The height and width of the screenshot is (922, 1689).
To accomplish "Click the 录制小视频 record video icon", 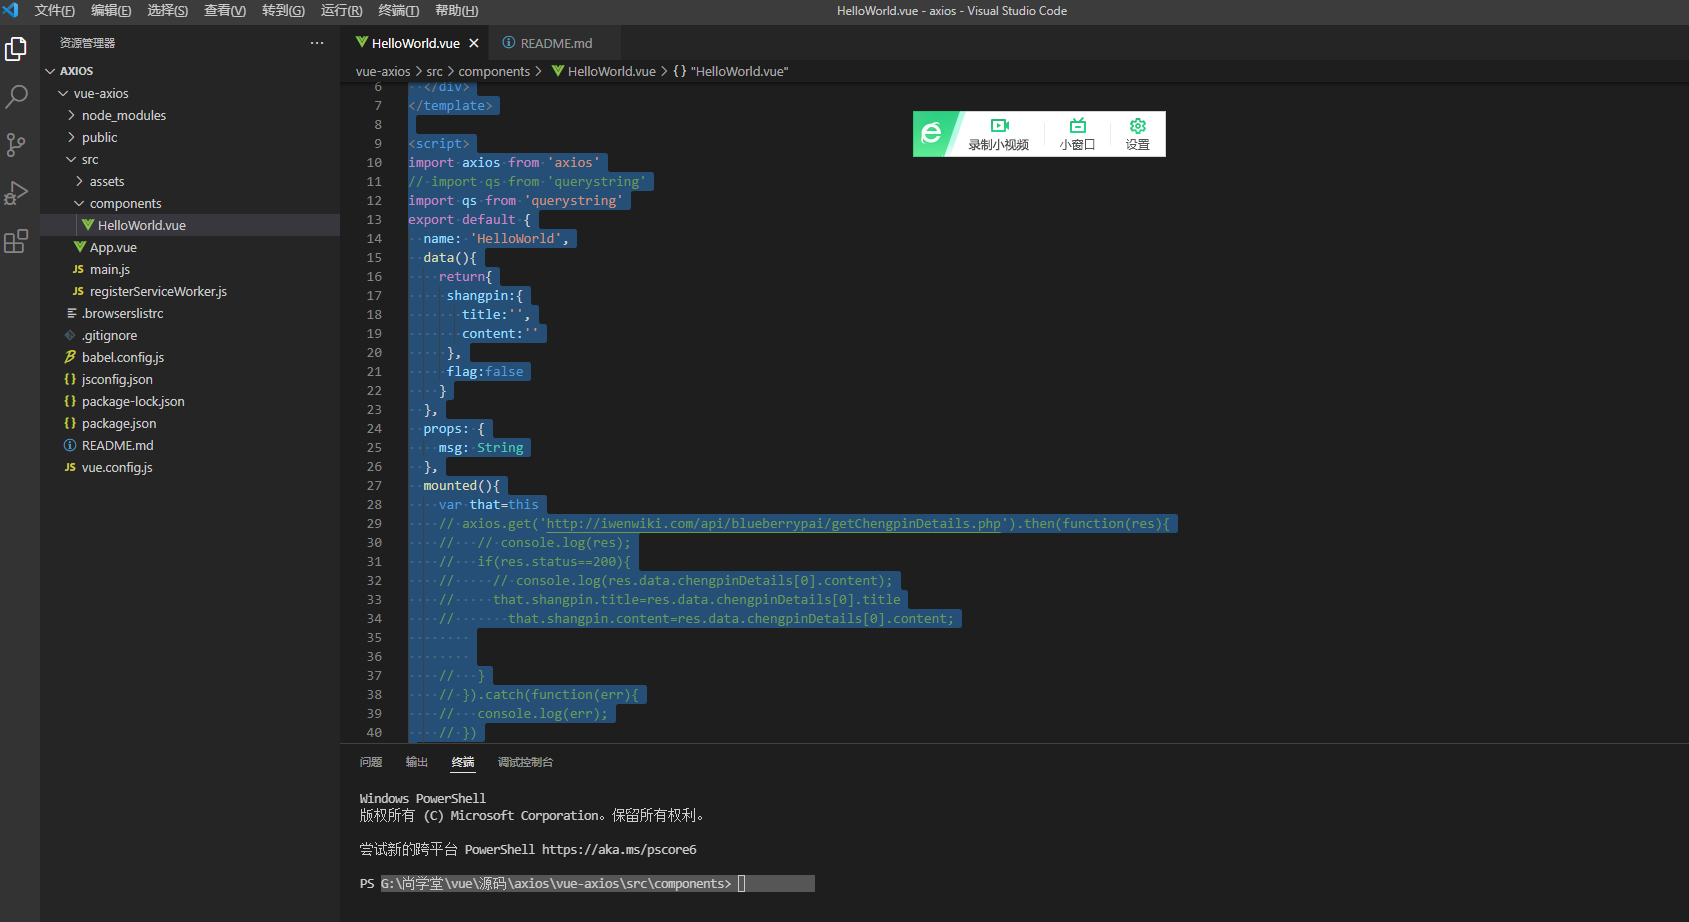I will (x=999, y=134).
